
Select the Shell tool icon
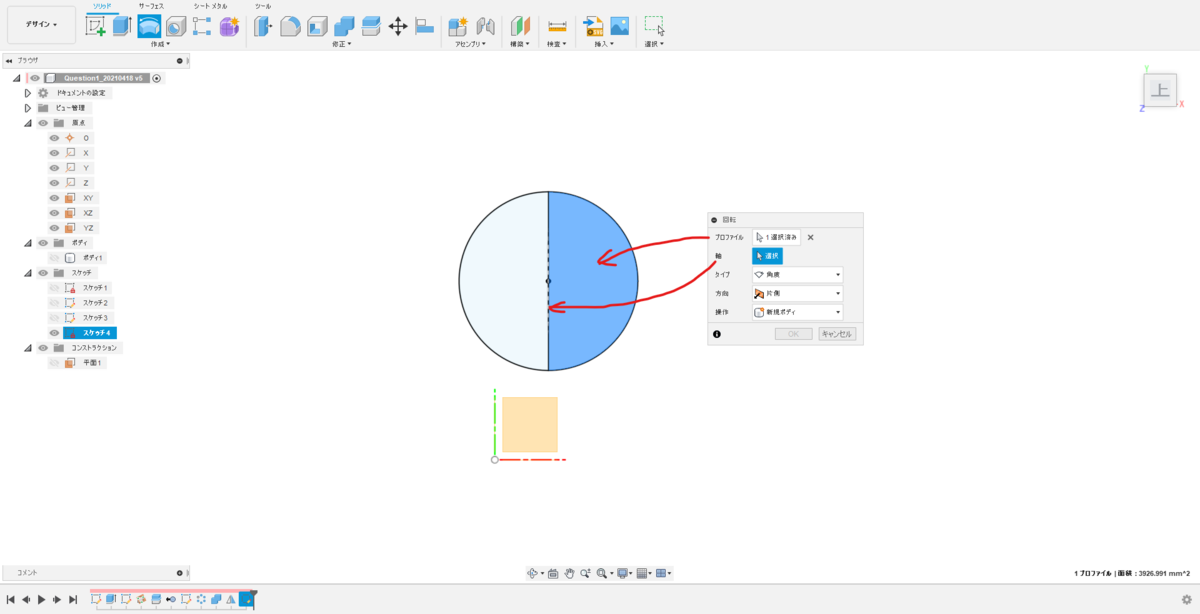point(317,26)
